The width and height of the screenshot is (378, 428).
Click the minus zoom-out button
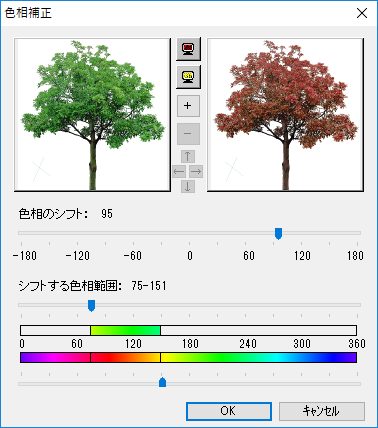(x=188, y=134)
